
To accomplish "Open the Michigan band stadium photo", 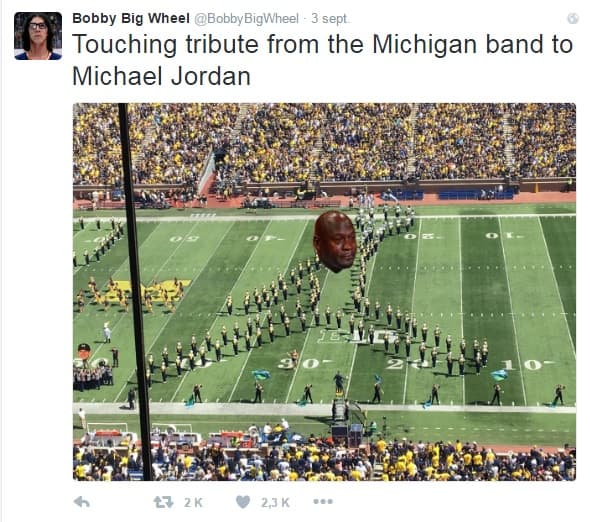I will tap(324, 292).
